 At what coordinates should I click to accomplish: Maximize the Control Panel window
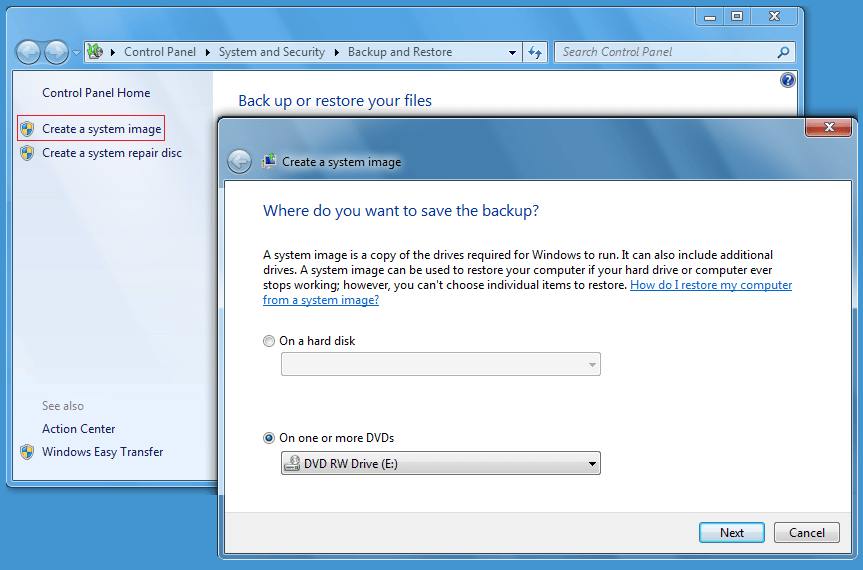(737, 17)
